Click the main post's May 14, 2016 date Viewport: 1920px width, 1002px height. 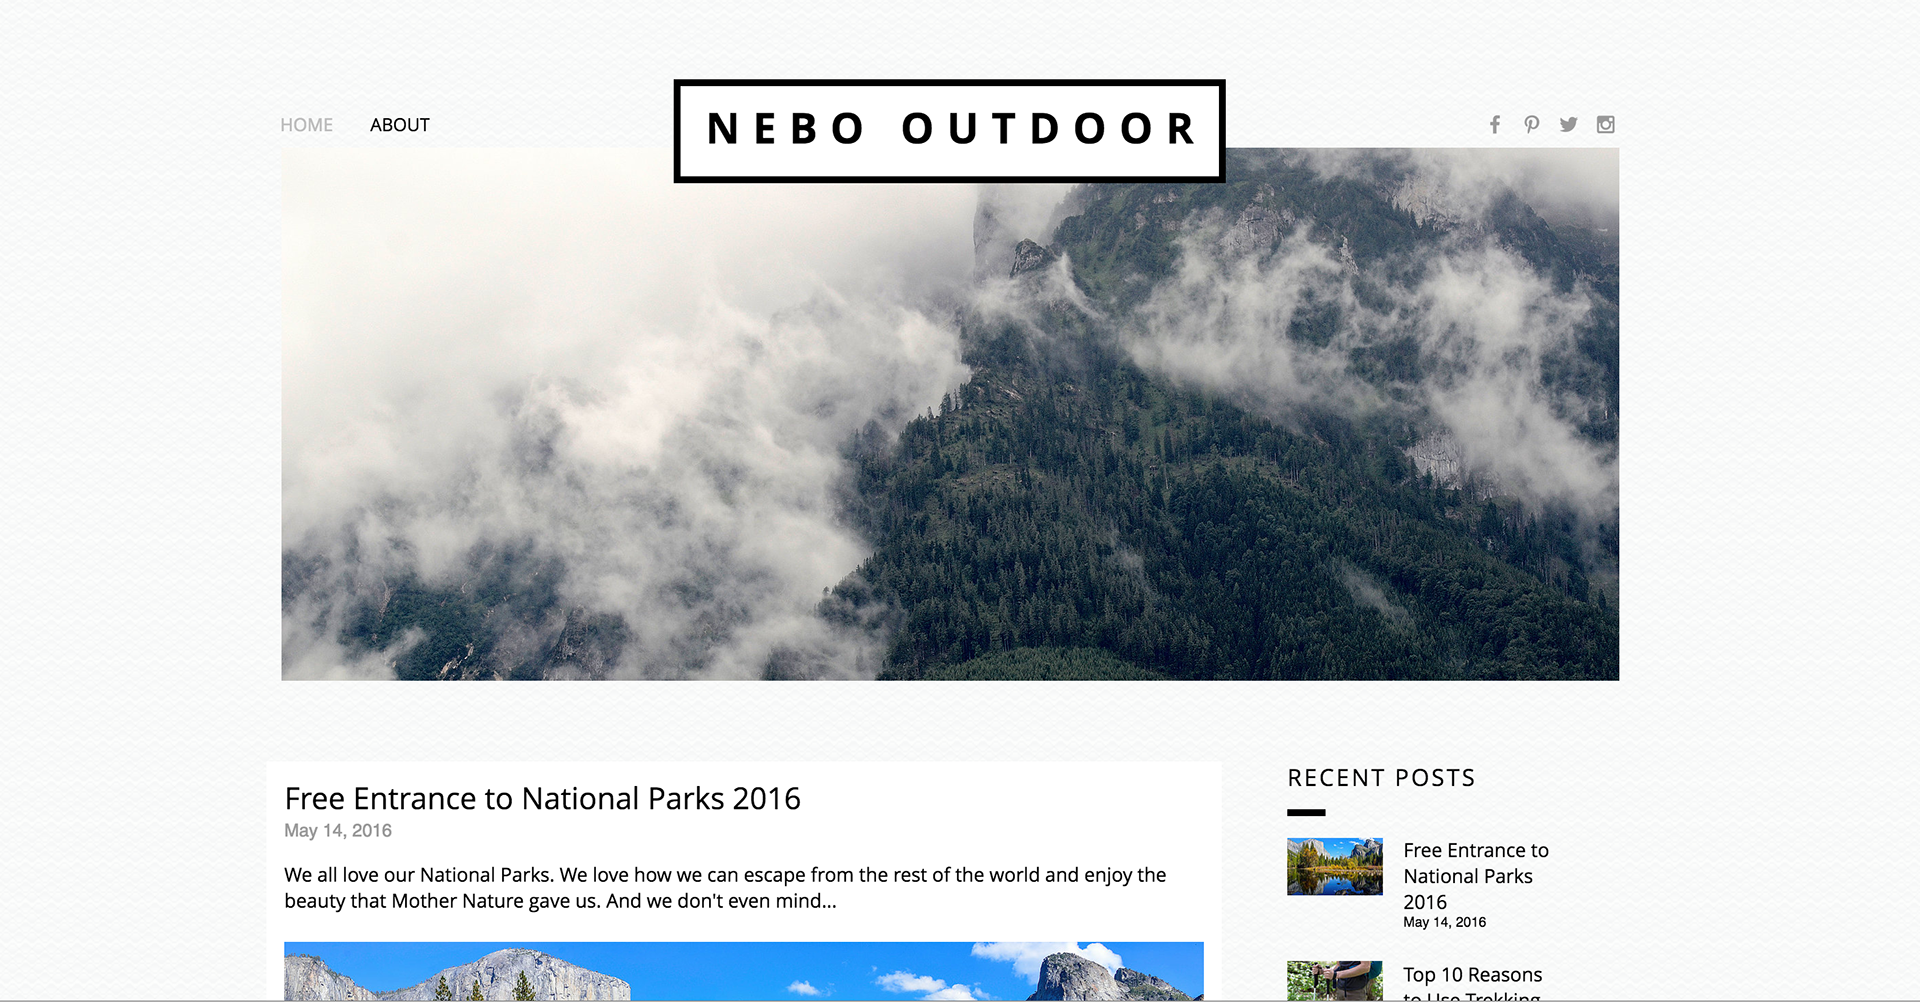tap(338, 831)
